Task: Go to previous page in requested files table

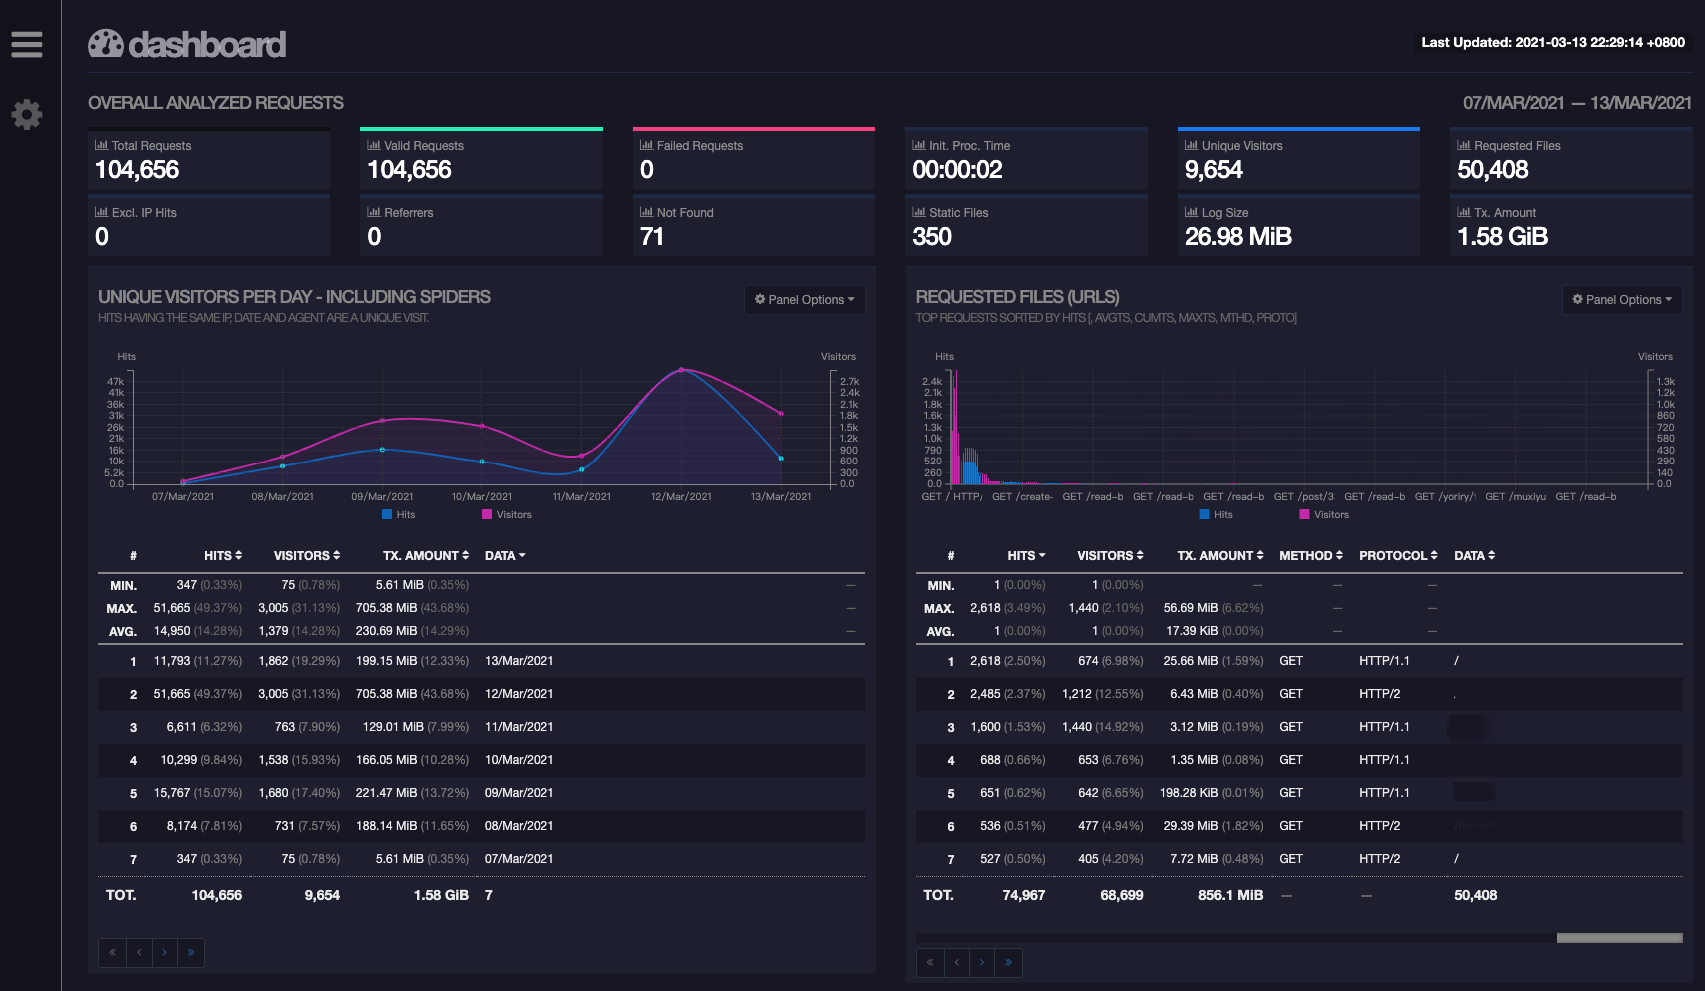Action: (x=957, y=962)
